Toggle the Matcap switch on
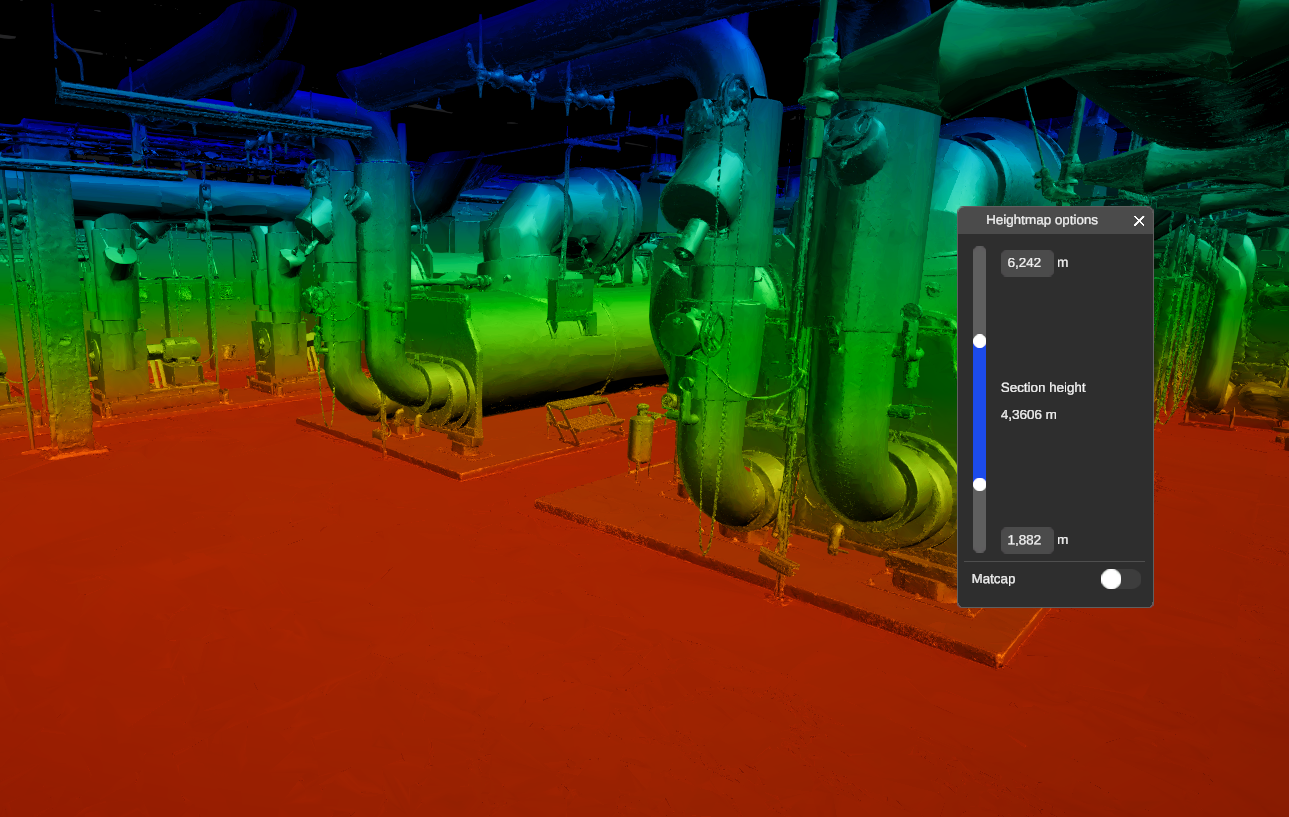Image resolution: width=1289 pixels, height=817 pixels. [1119, 579]
